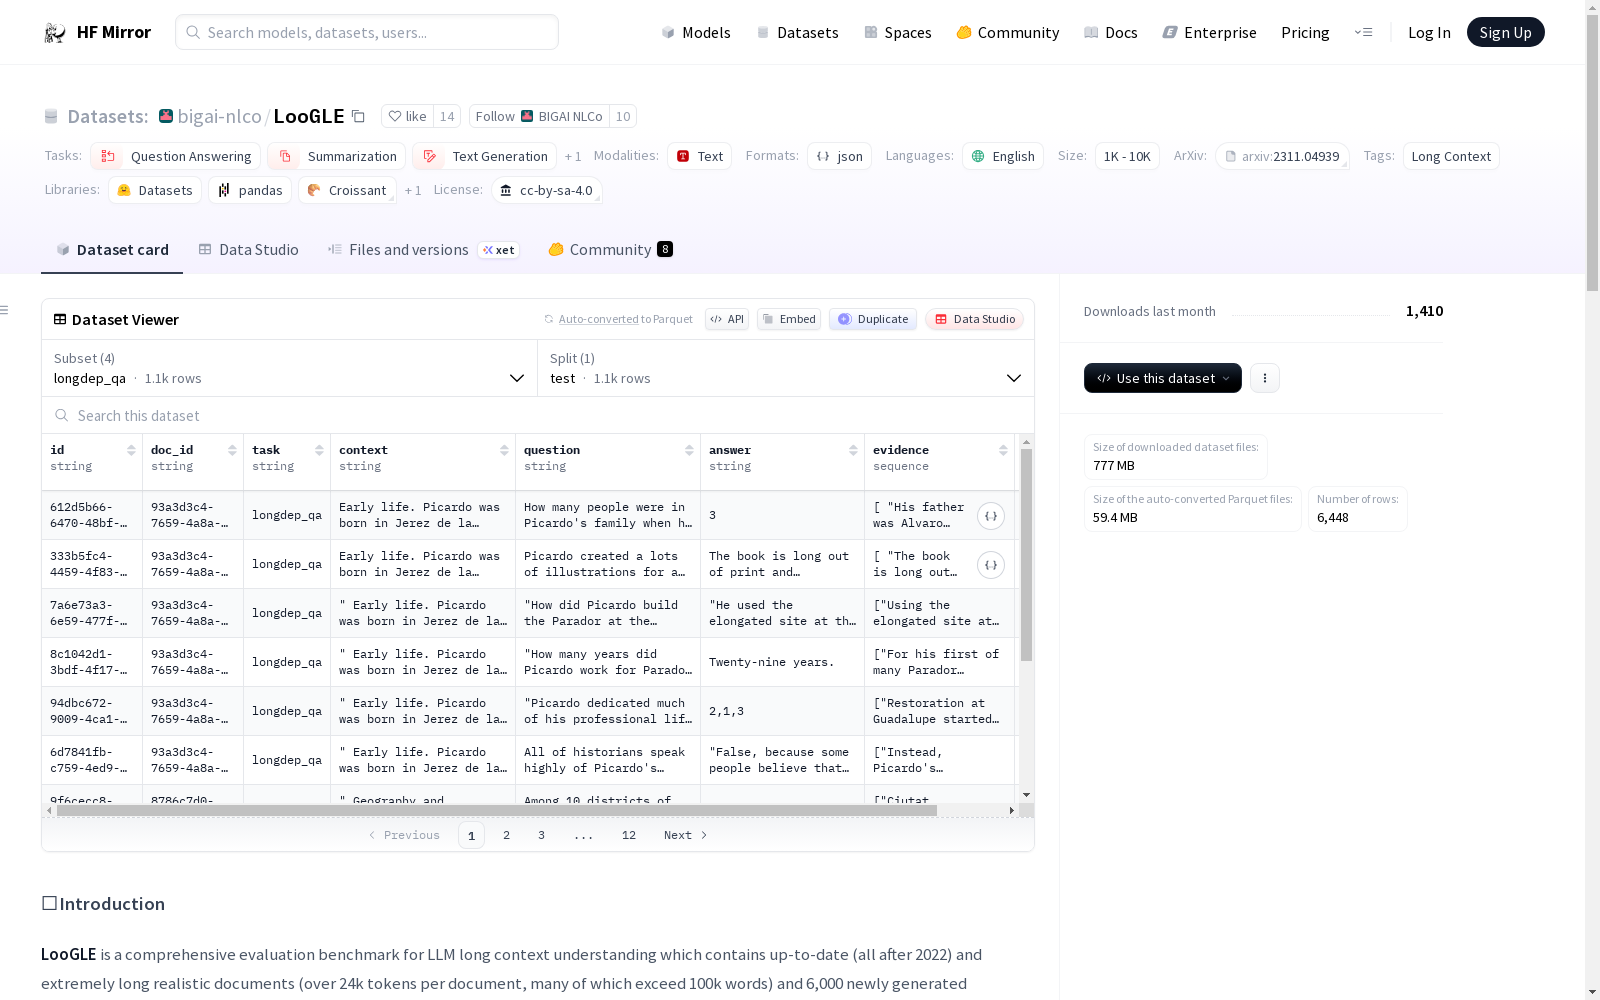Expand the Use this dataset dropdown
1600x1000 pixels.
1162,378
